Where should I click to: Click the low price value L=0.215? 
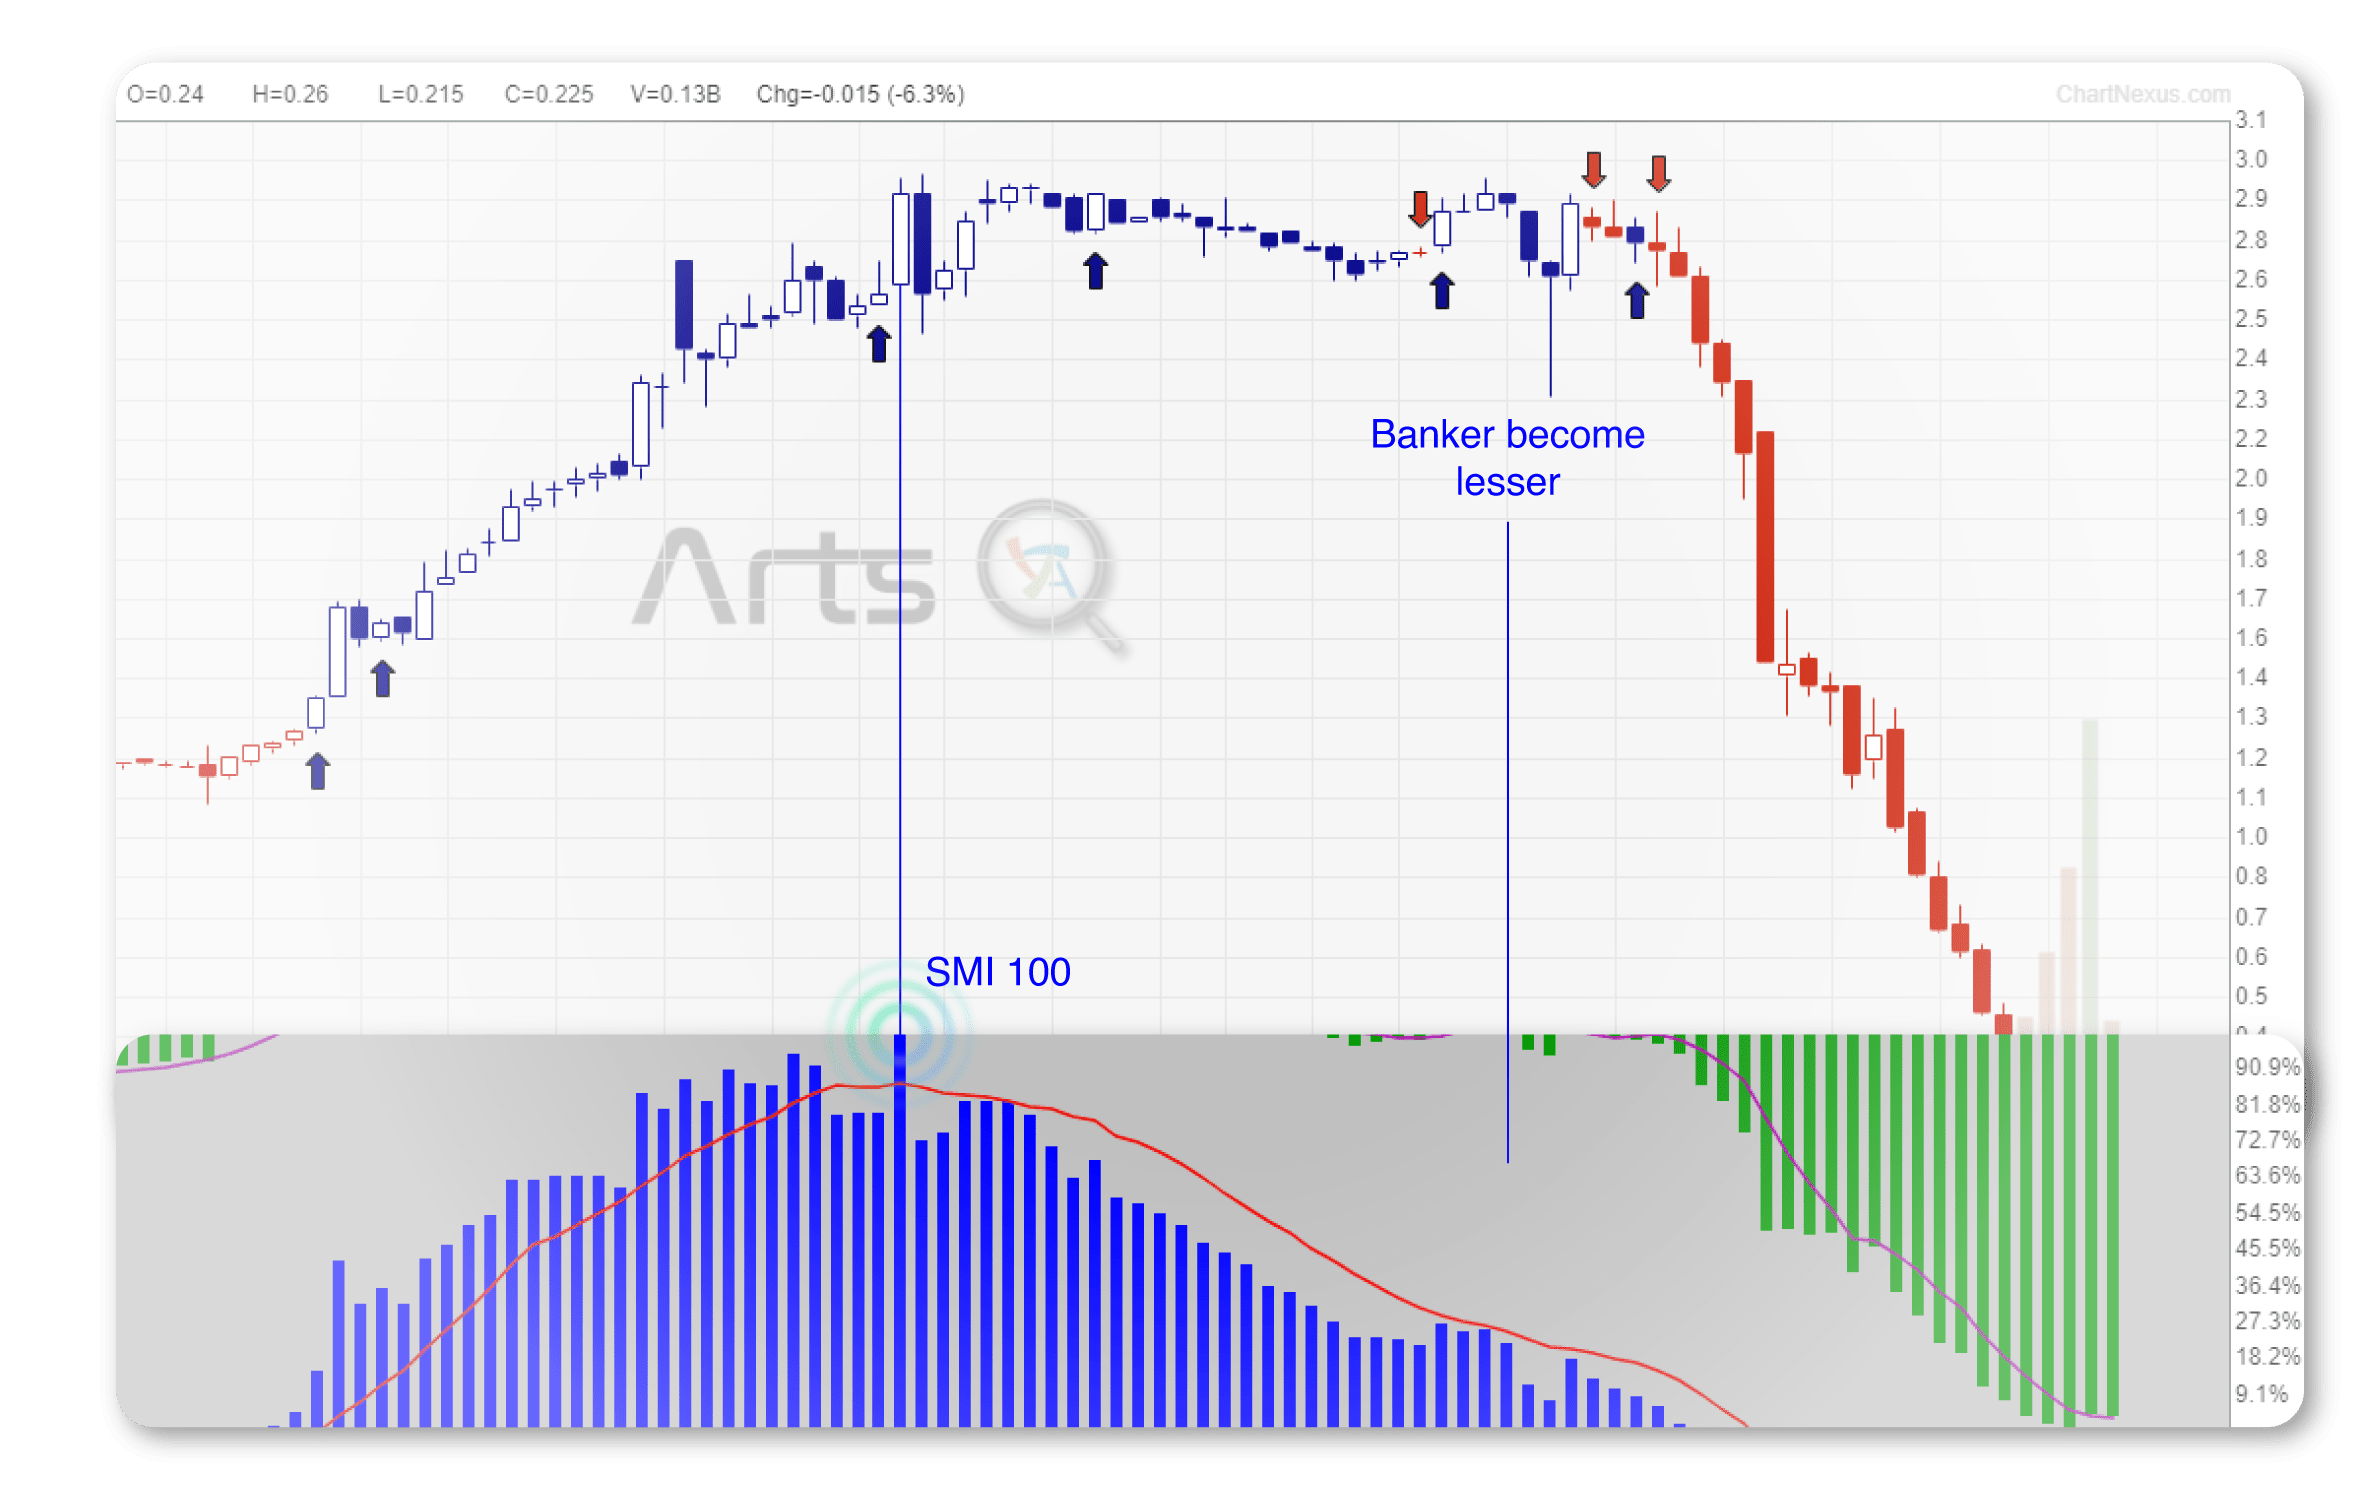pos(421,94)
